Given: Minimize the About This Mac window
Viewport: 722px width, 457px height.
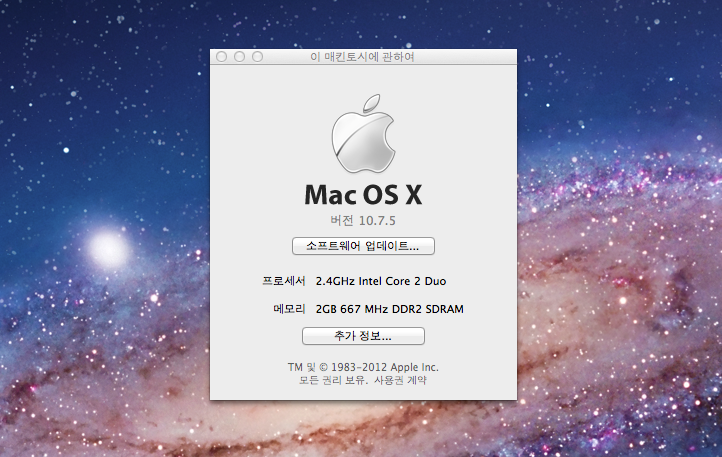Looking at the screenshot, I should tap(240, 57).
